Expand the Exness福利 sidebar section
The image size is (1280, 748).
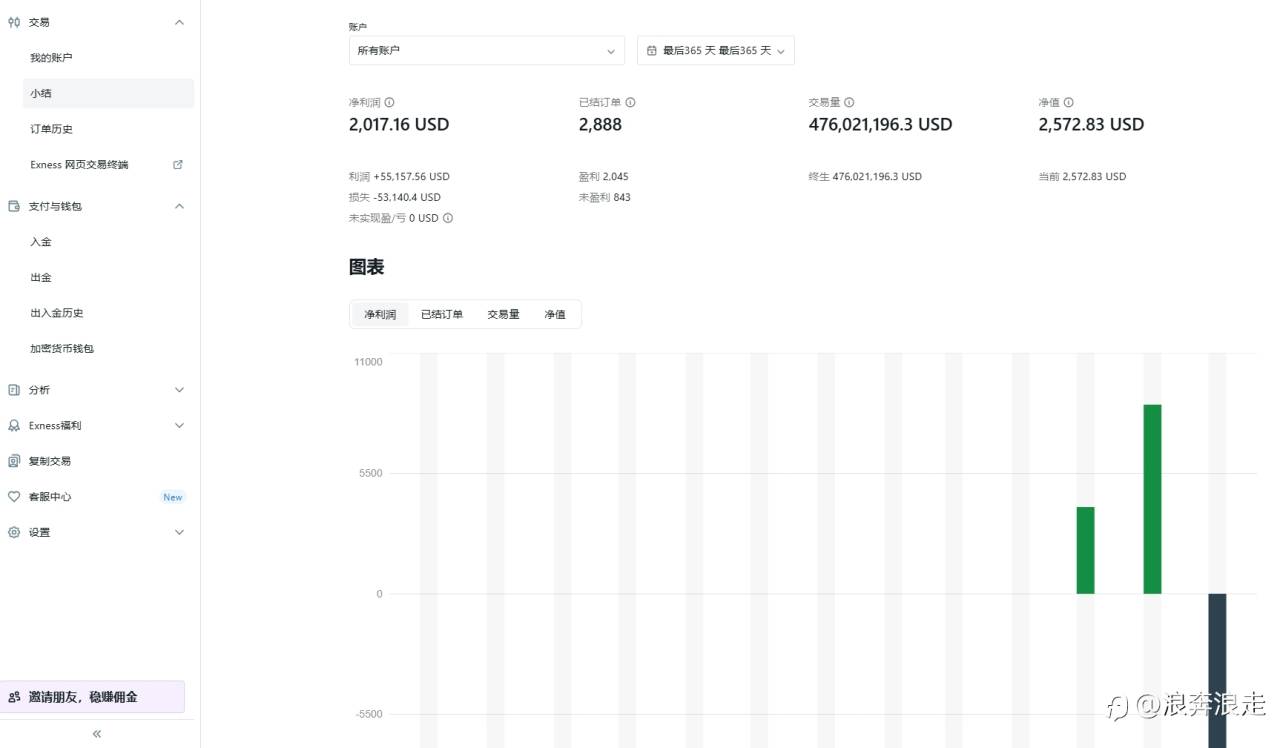pyautogui.click(x=179, y=426)
